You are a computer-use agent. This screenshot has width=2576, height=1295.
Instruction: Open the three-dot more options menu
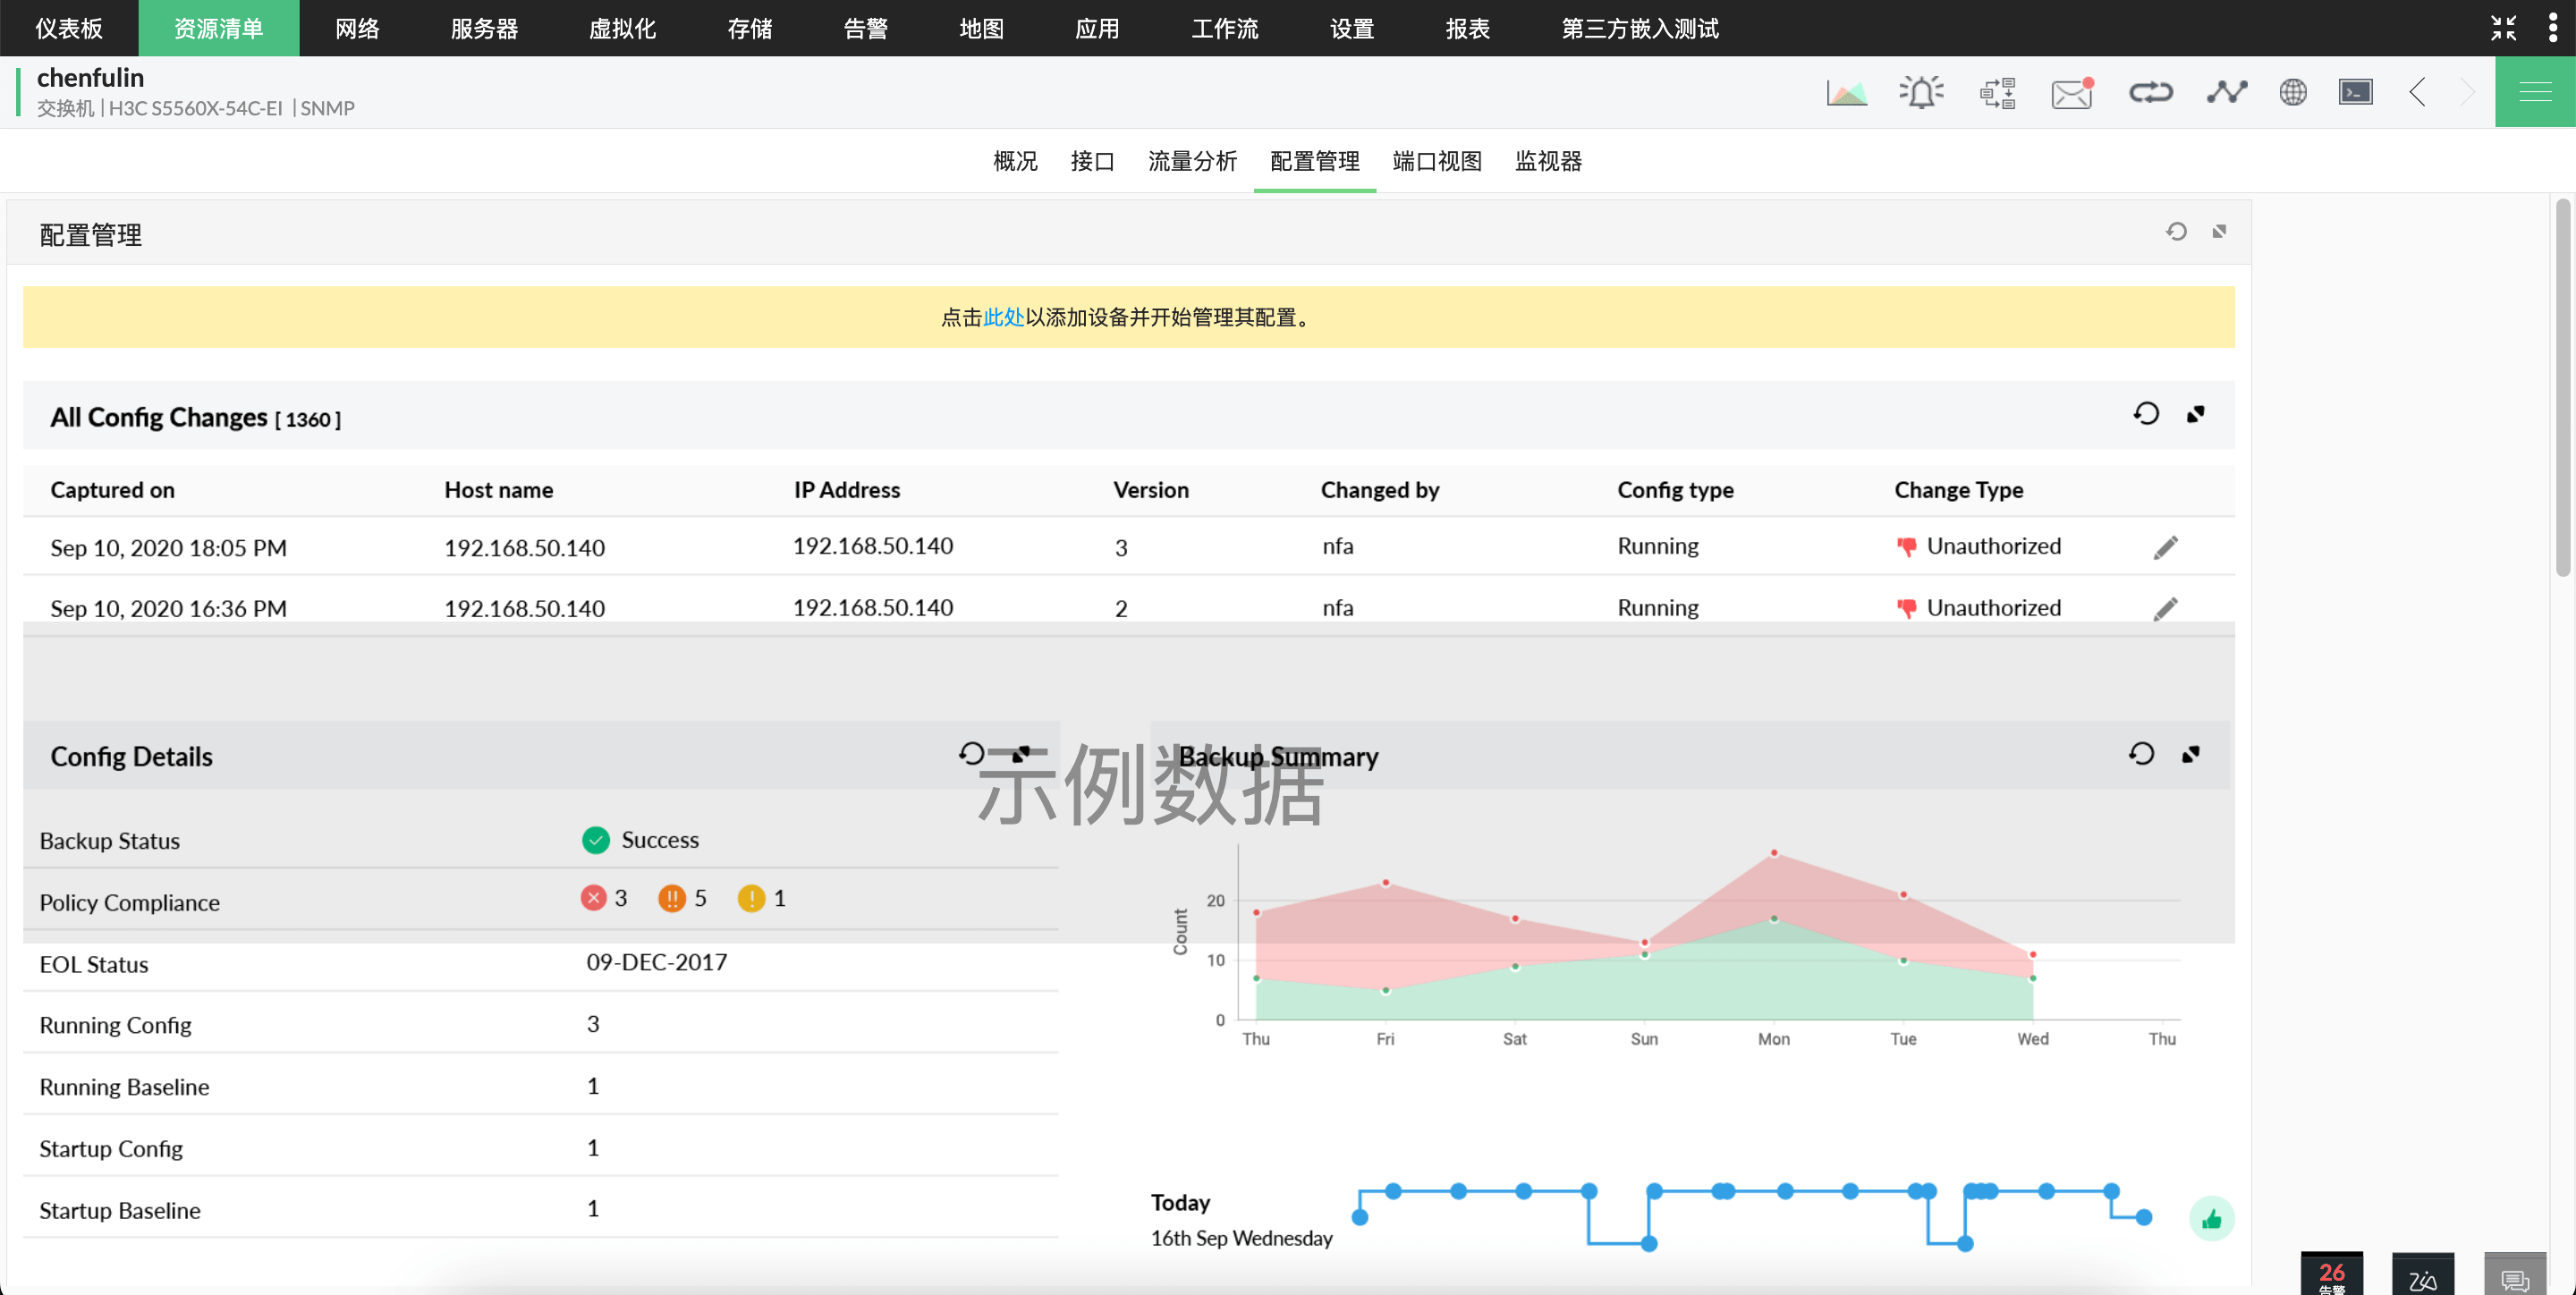click(2552, 28)
